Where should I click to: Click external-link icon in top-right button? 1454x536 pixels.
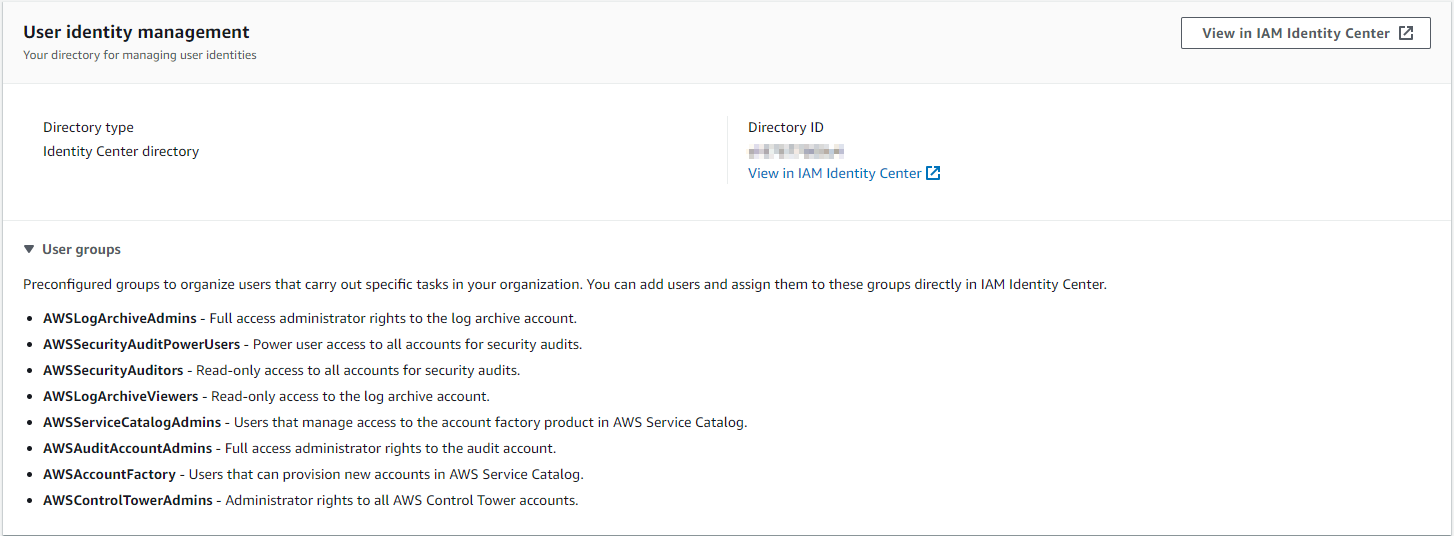tap(1406, 33)
